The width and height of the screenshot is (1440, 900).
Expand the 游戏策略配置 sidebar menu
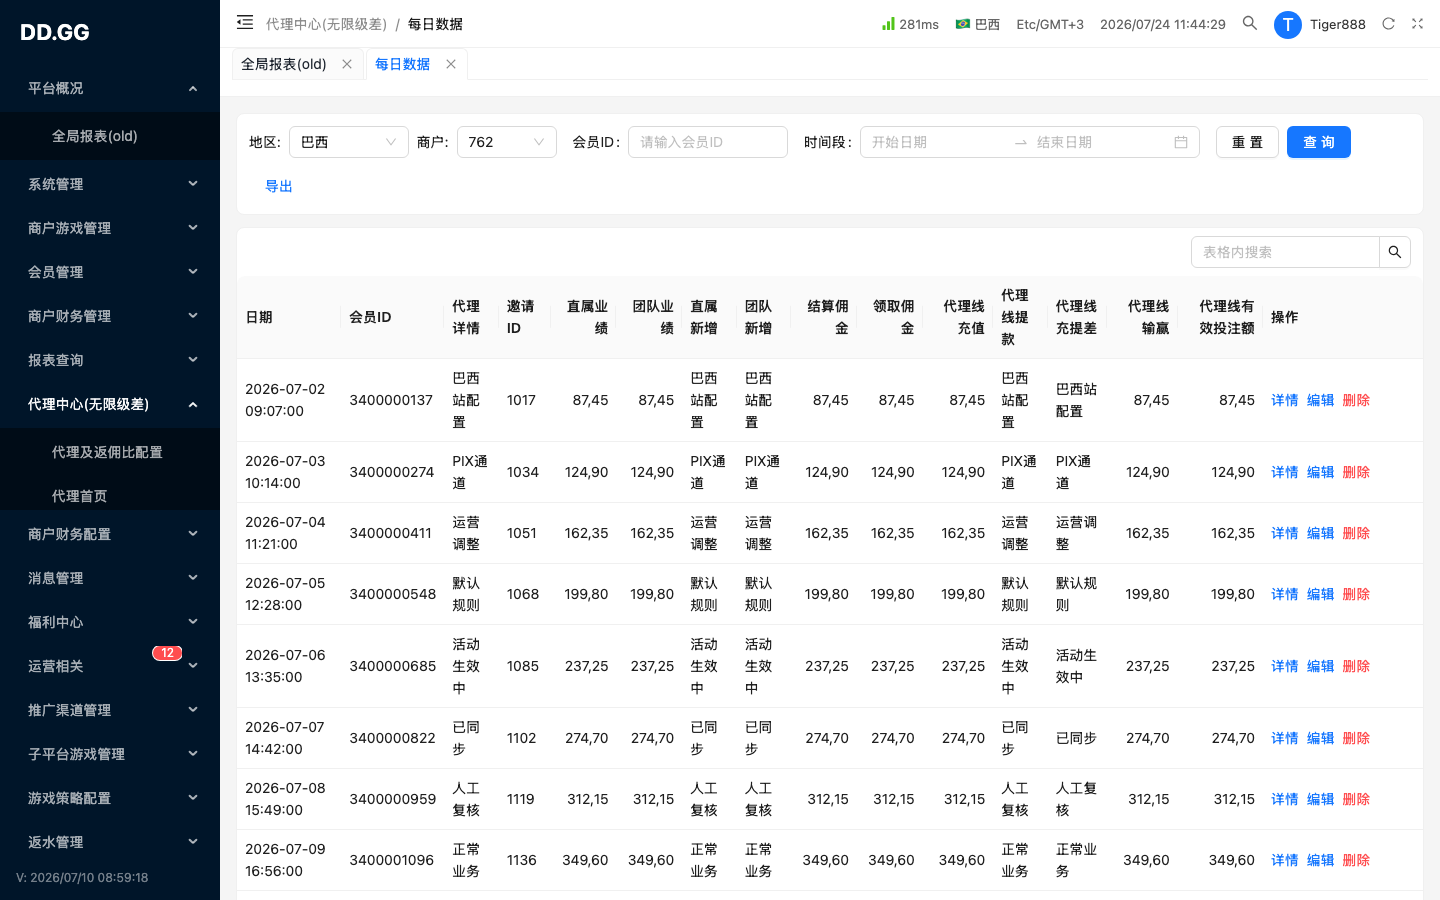(x=110, y=798)
